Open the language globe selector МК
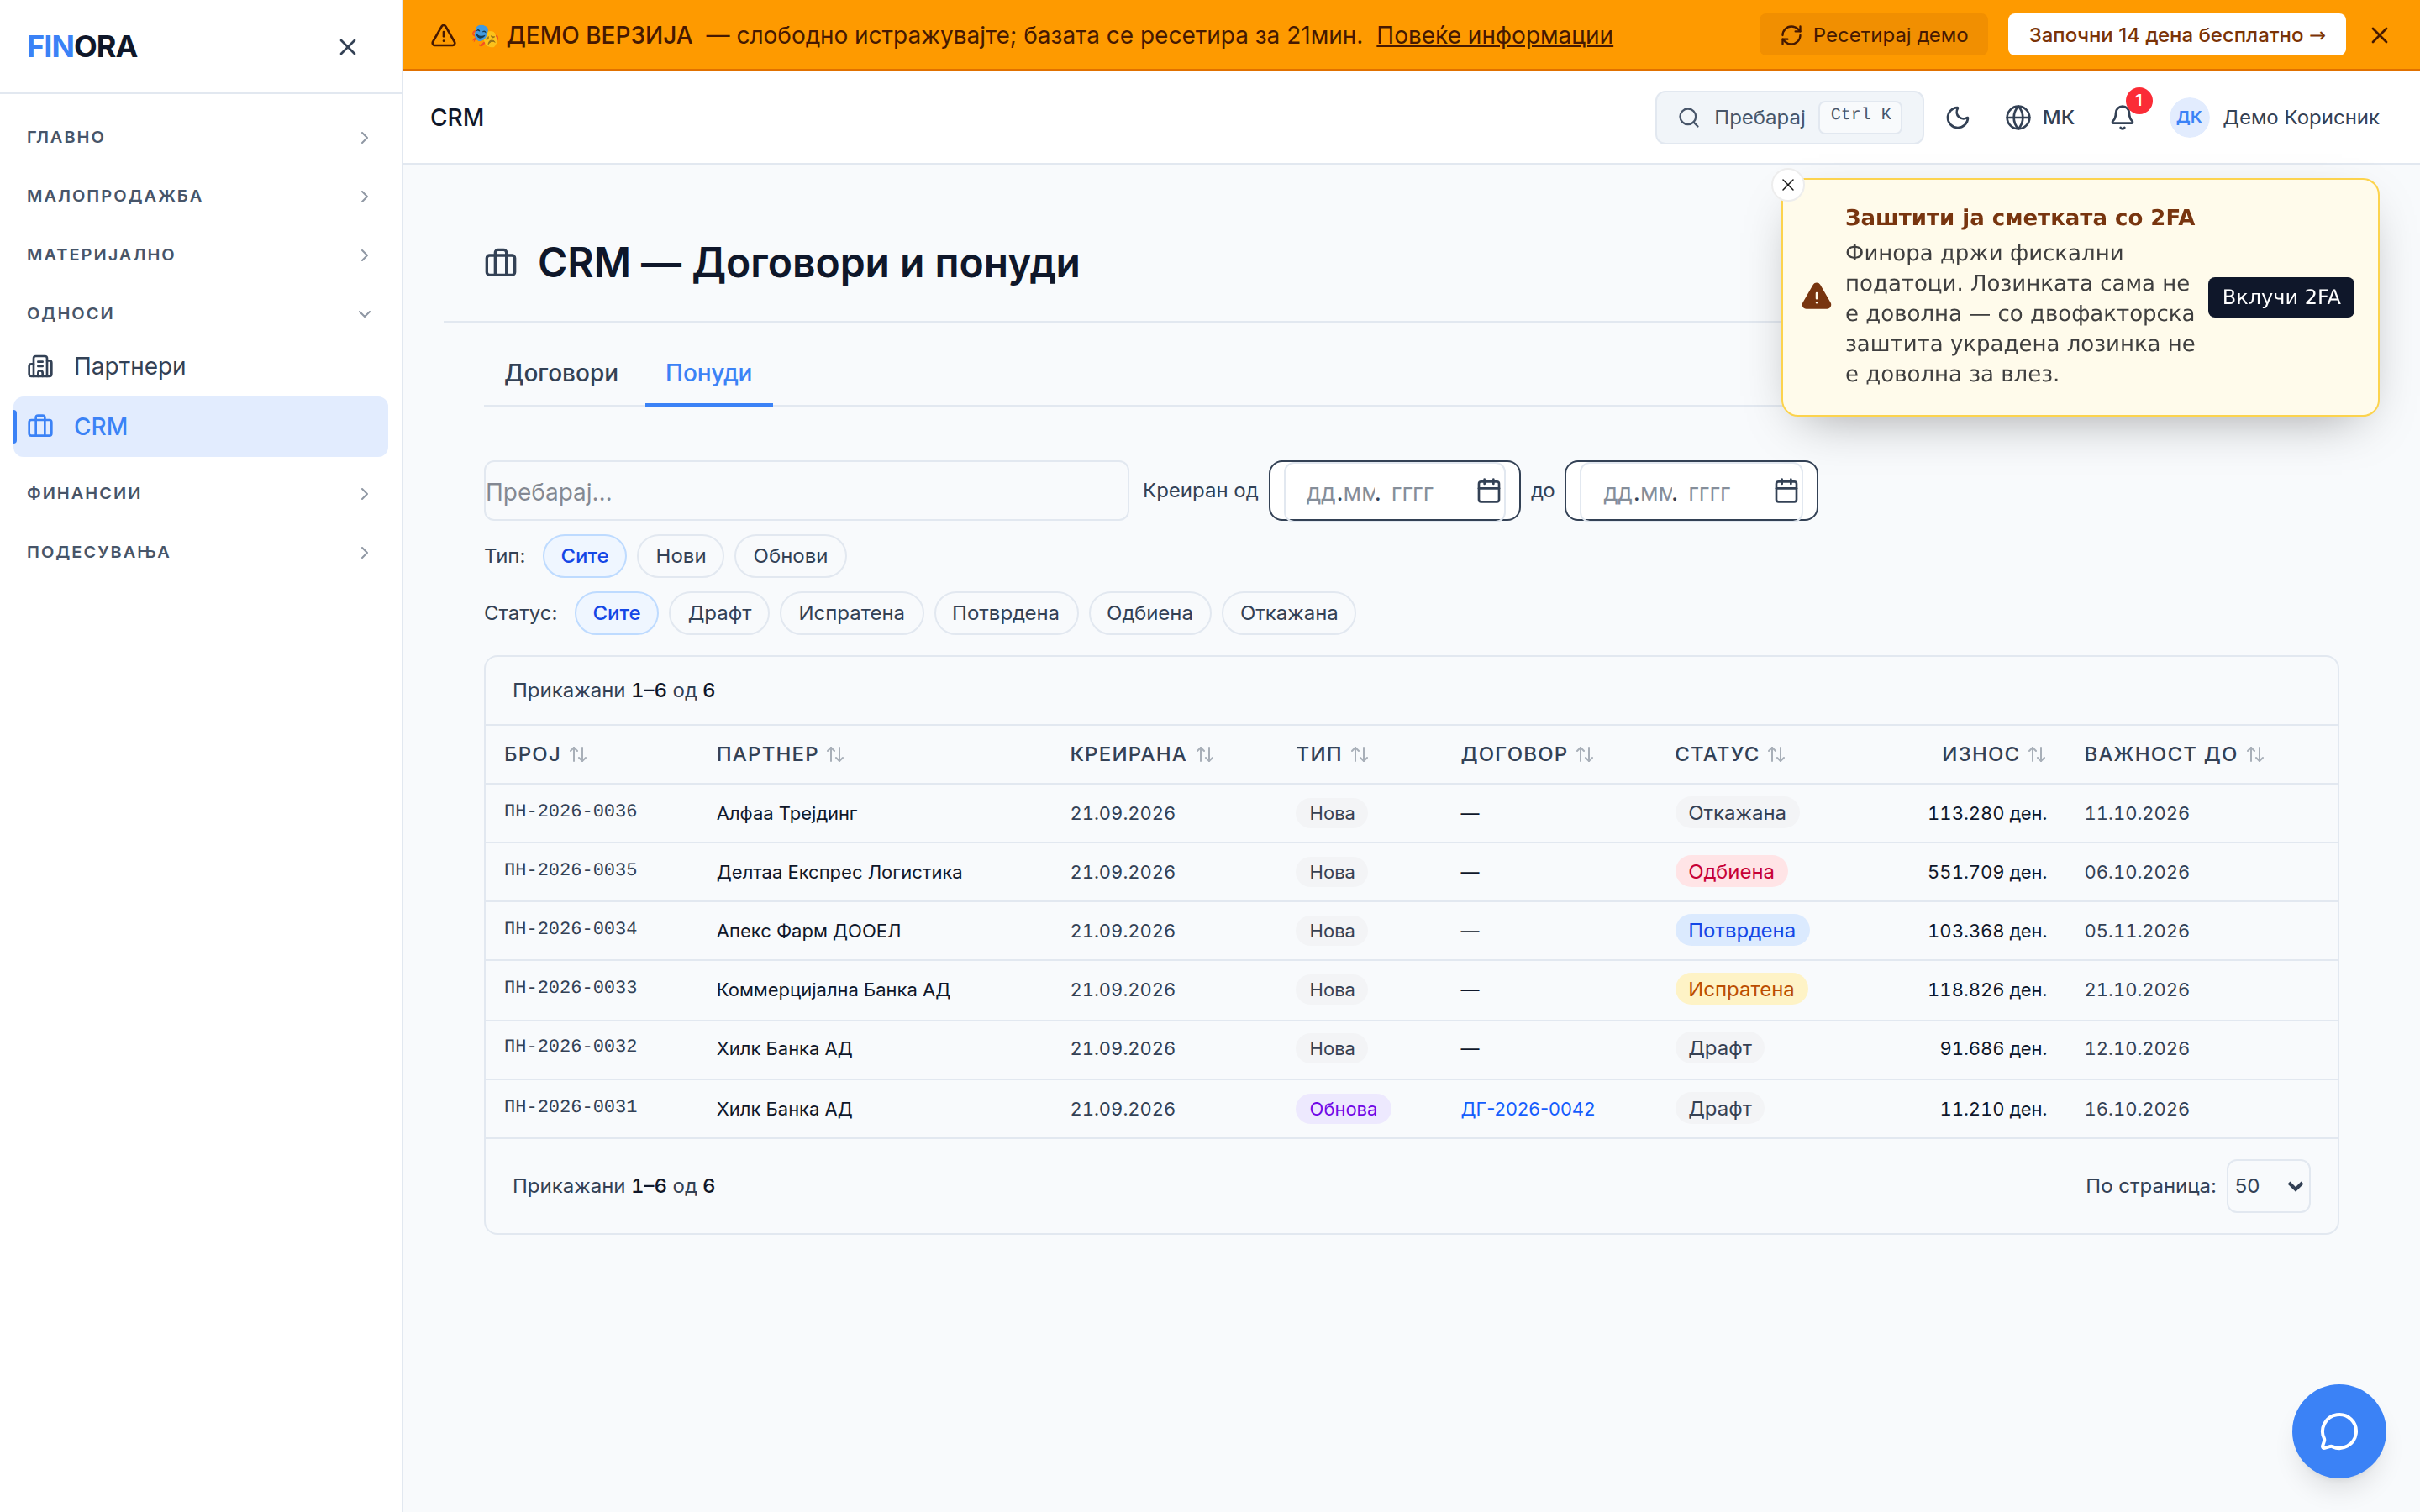 (x=2040, y=118)
